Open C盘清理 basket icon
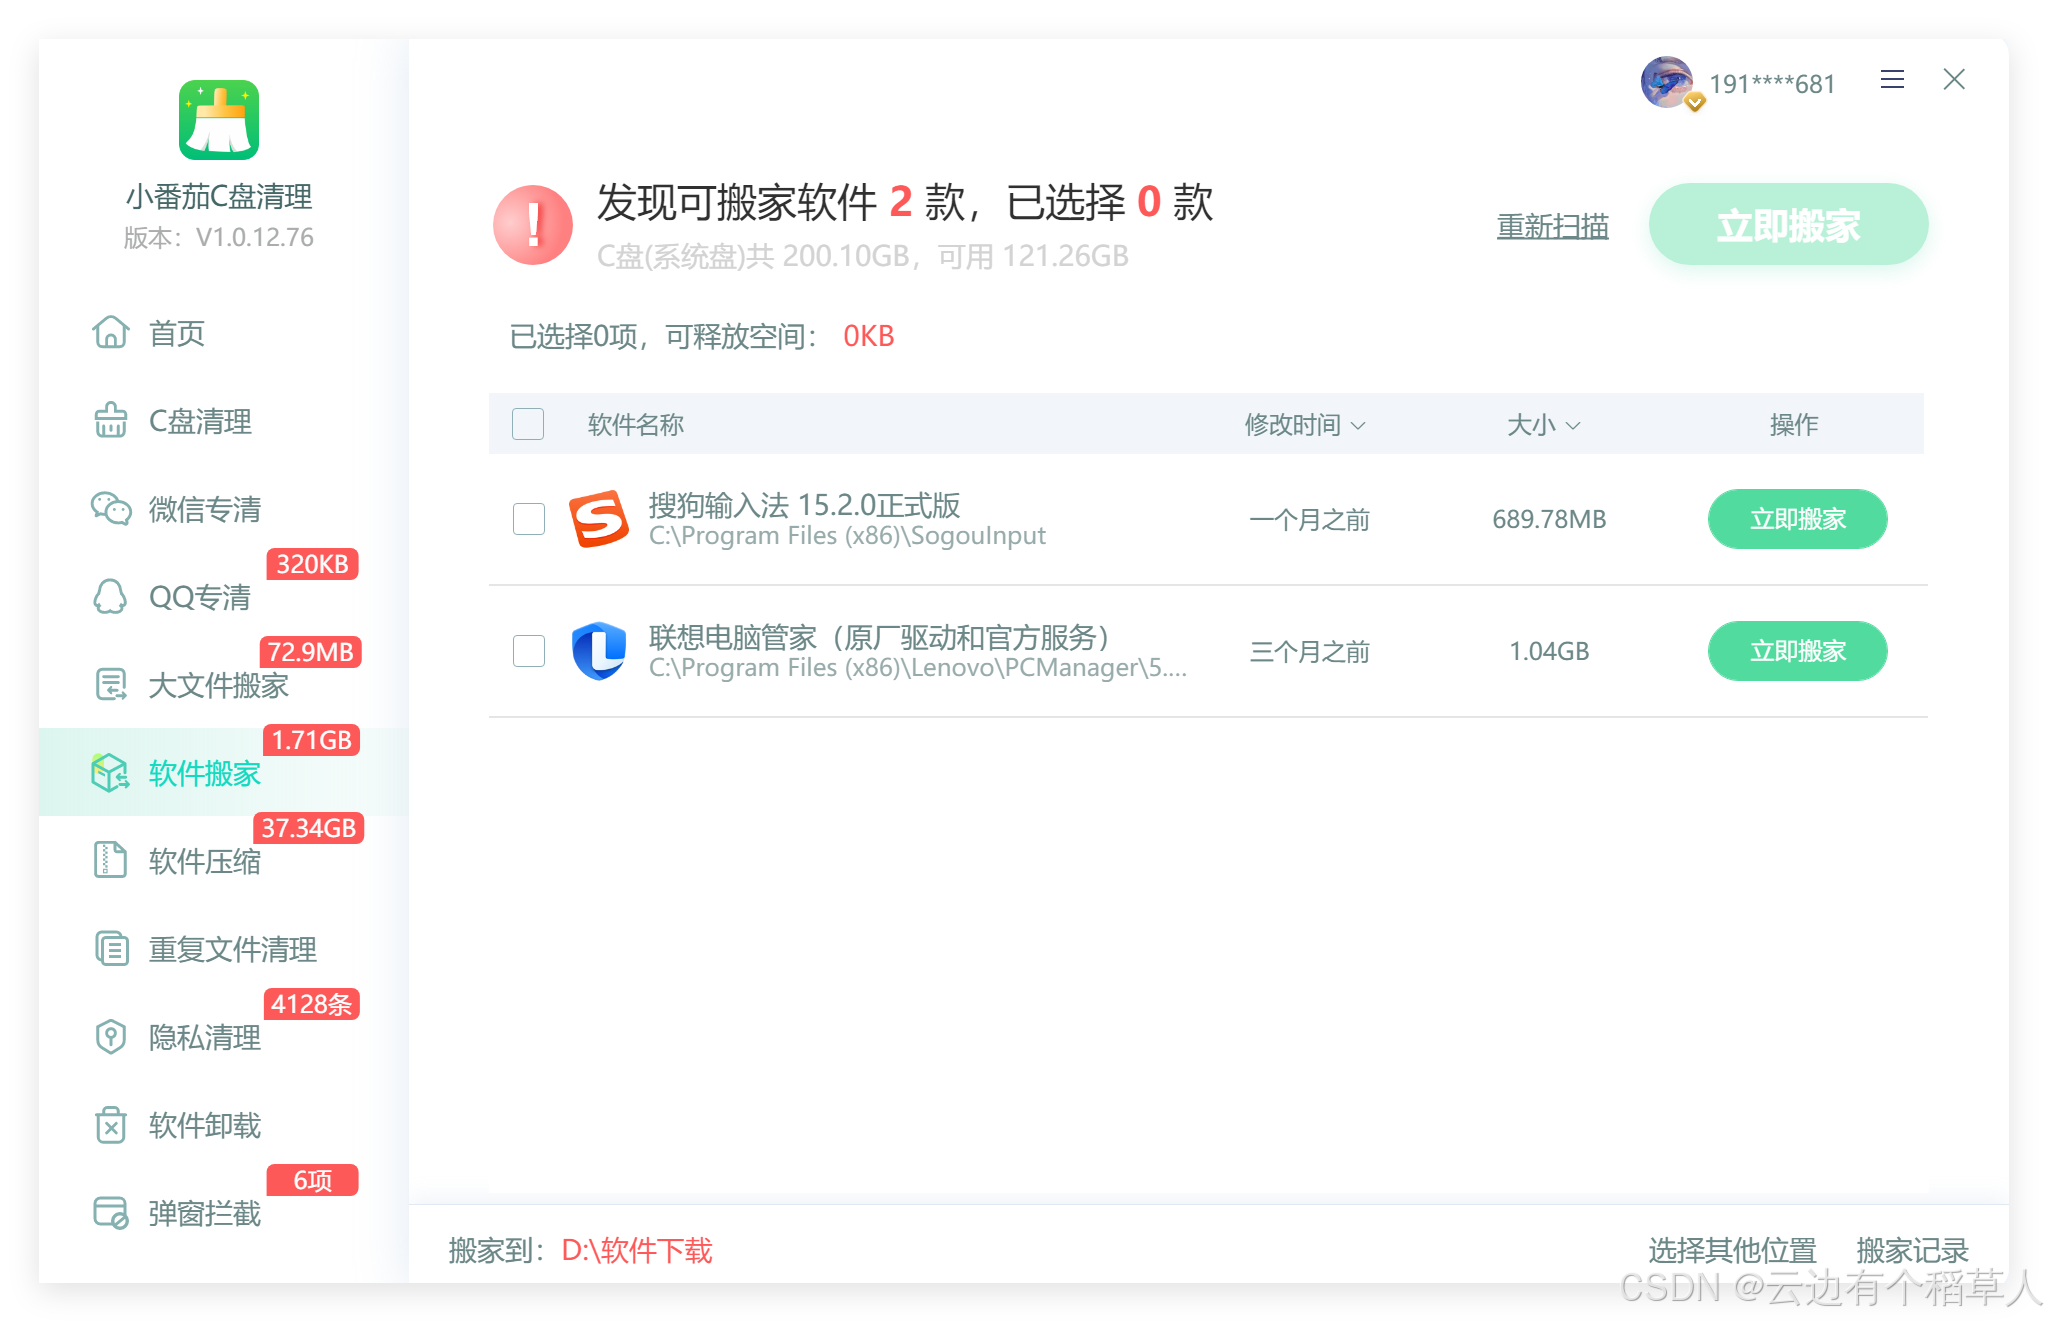The image size is (2048, 1322). [111, 421]
